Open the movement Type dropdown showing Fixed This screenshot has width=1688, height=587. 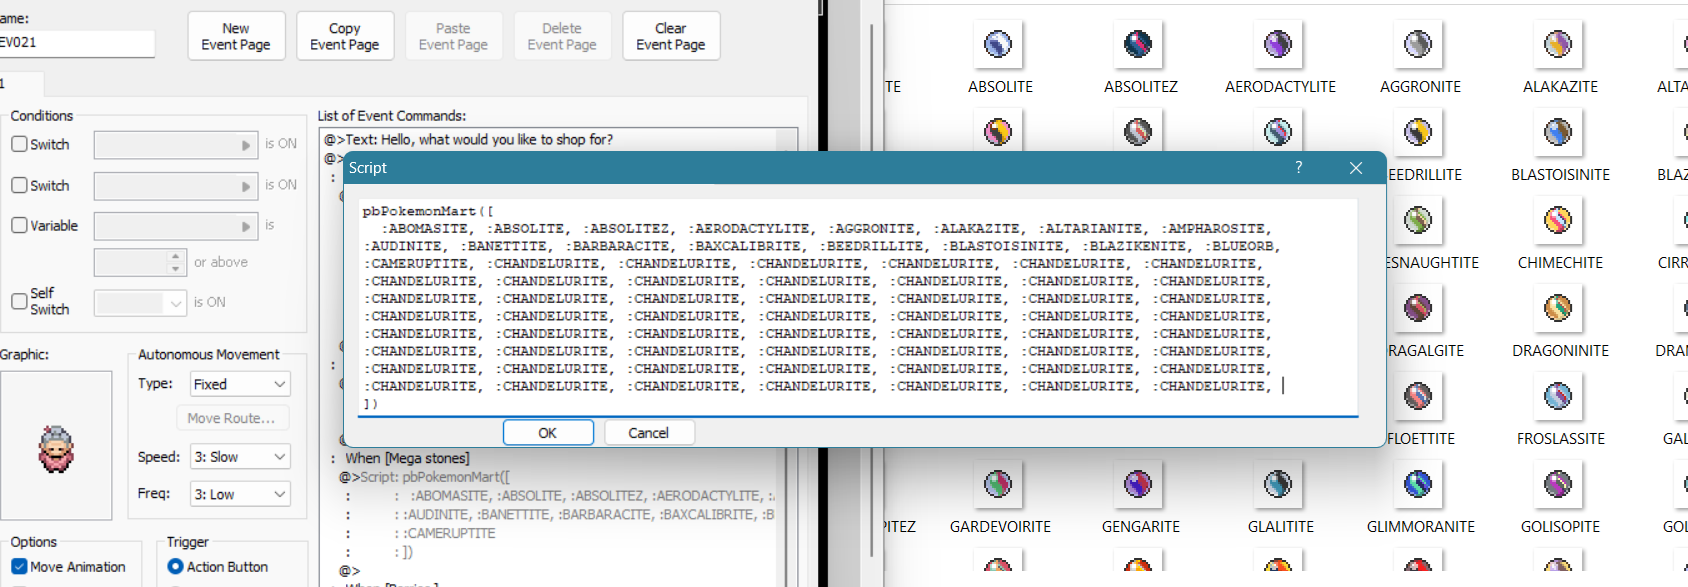(240, 384)
